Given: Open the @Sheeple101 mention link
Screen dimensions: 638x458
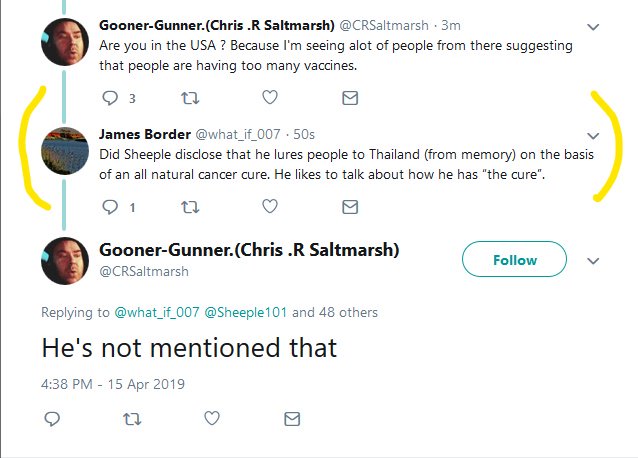Looking at the screenshot, I should pyautogui.click(x=246, y=313).
